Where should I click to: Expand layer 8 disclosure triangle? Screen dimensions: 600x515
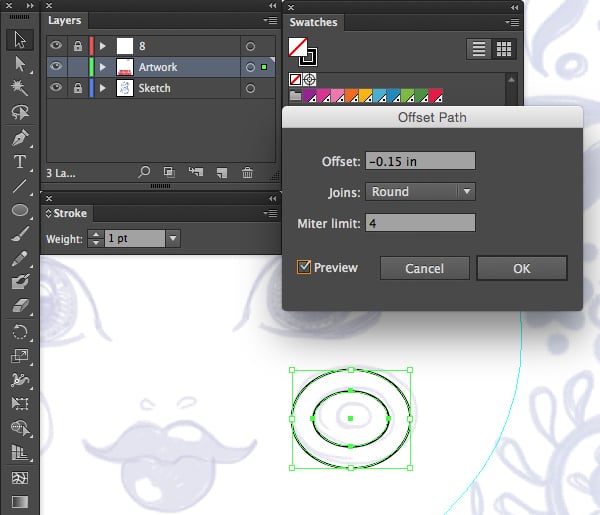tap(103, 46)
